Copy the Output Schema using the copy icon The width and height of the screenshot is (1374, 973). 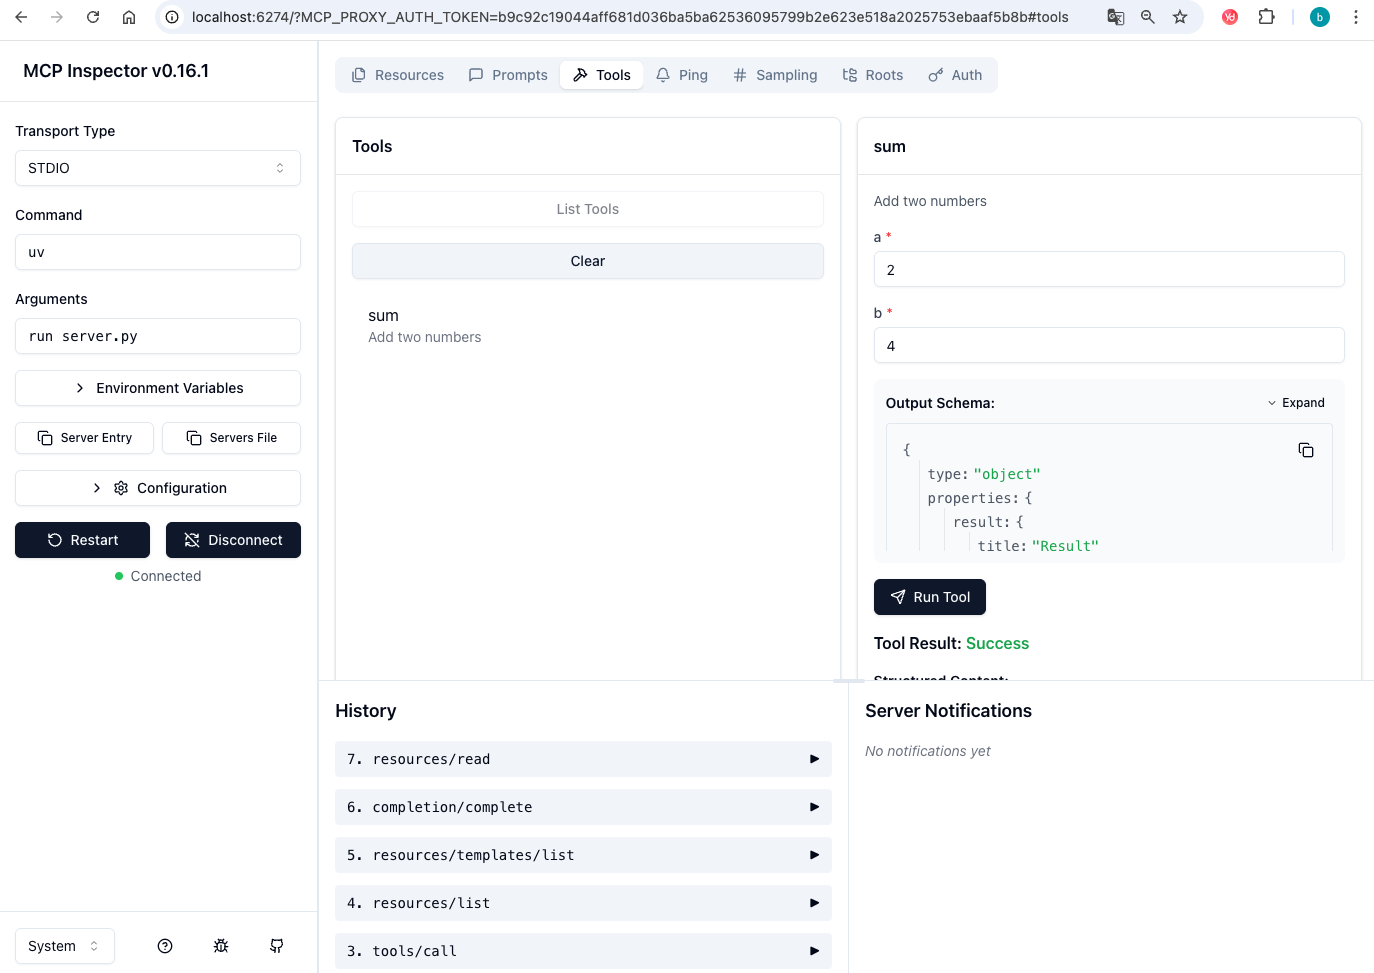(x=1306, y=449)
